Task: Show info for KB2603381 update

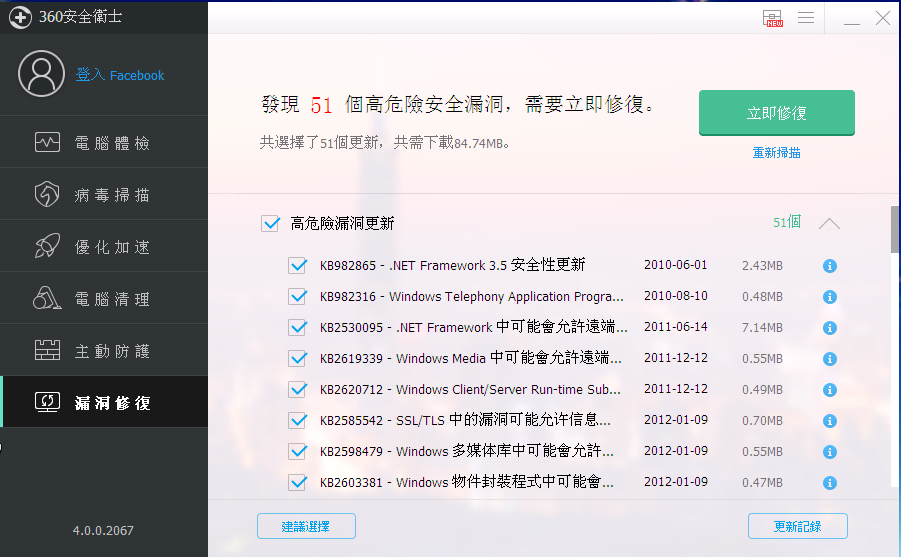Action: pos(829,483)
